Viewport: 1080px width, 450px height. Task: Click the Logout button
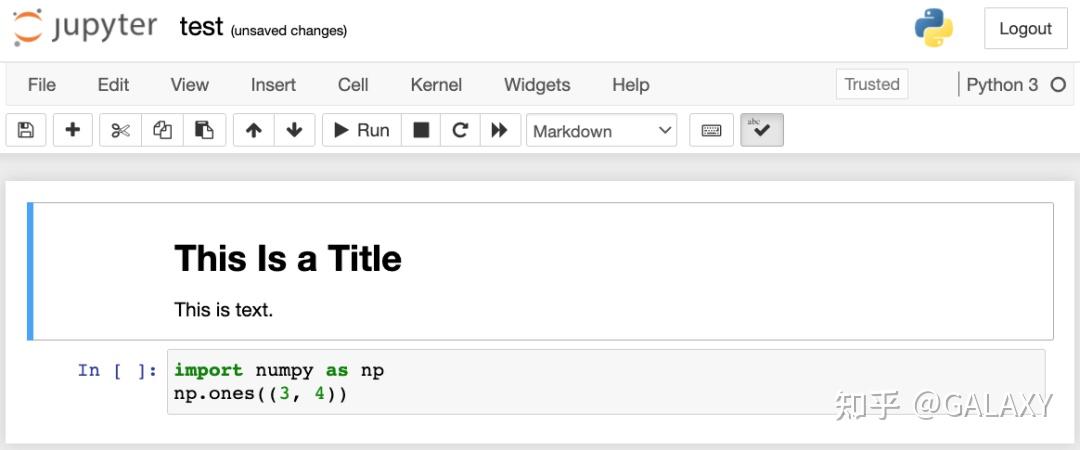click(x=1025, y=29)
